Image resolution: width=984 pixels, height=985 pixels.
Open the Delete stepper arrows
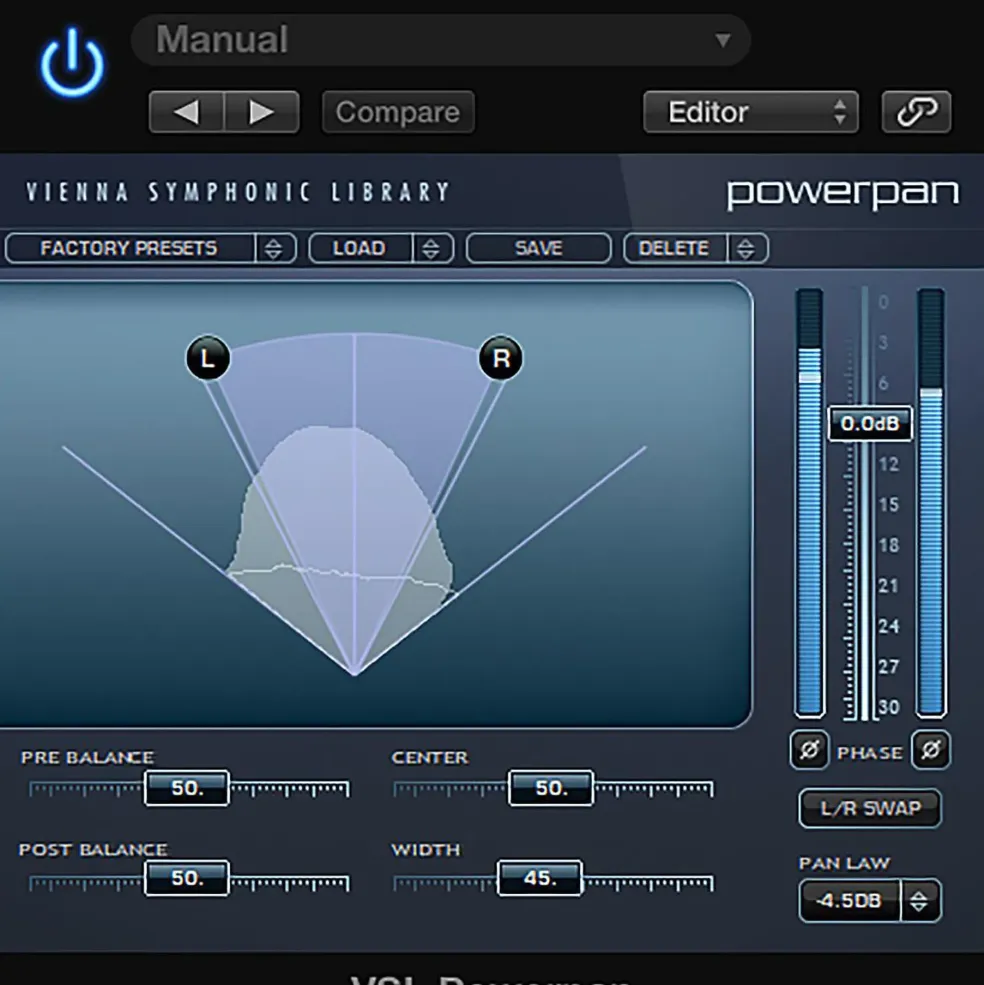(746, 248)
